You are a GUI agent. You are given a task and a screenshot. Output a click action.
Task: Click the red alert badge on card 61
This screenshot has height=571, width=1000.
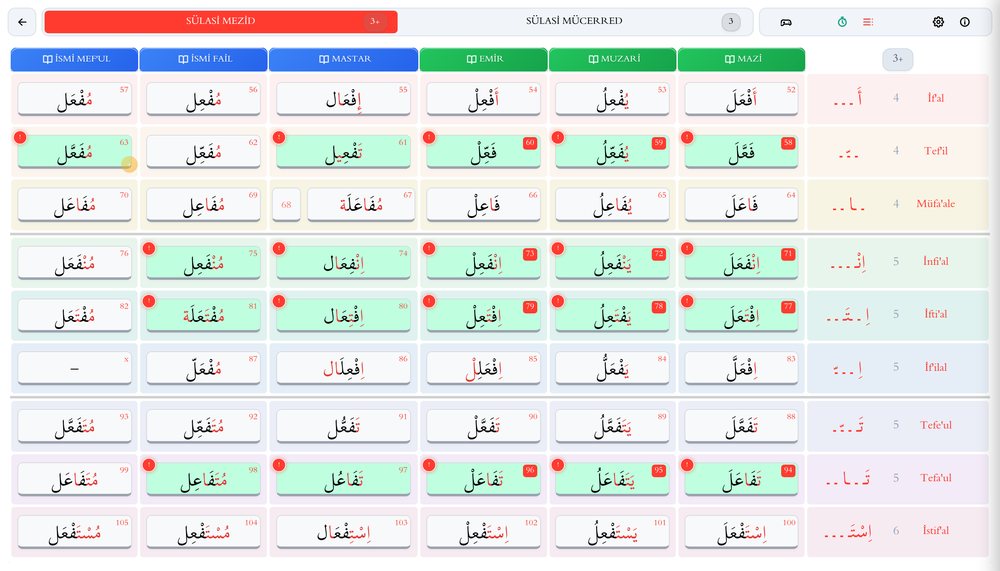click(x=279, y=137)
